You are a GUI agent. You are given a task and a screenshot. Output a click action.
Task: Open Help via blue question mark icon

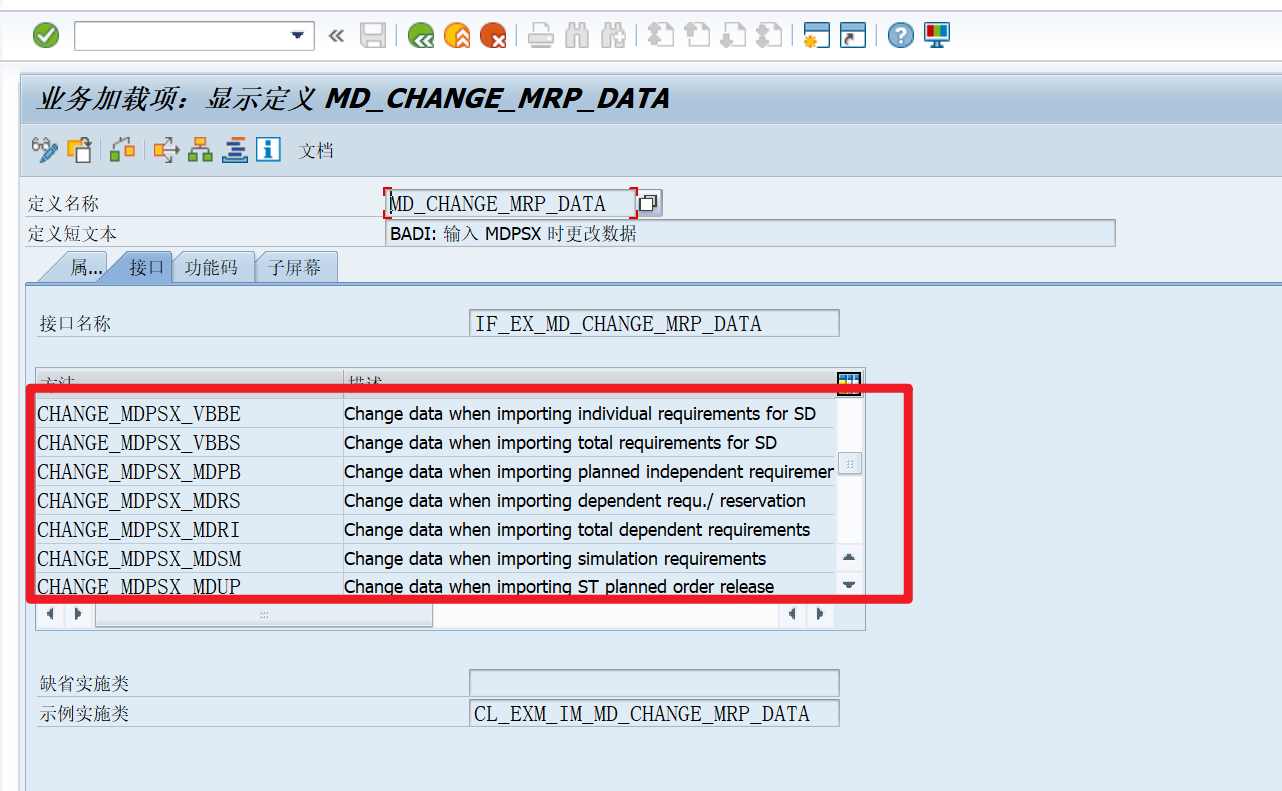point(901,36)
